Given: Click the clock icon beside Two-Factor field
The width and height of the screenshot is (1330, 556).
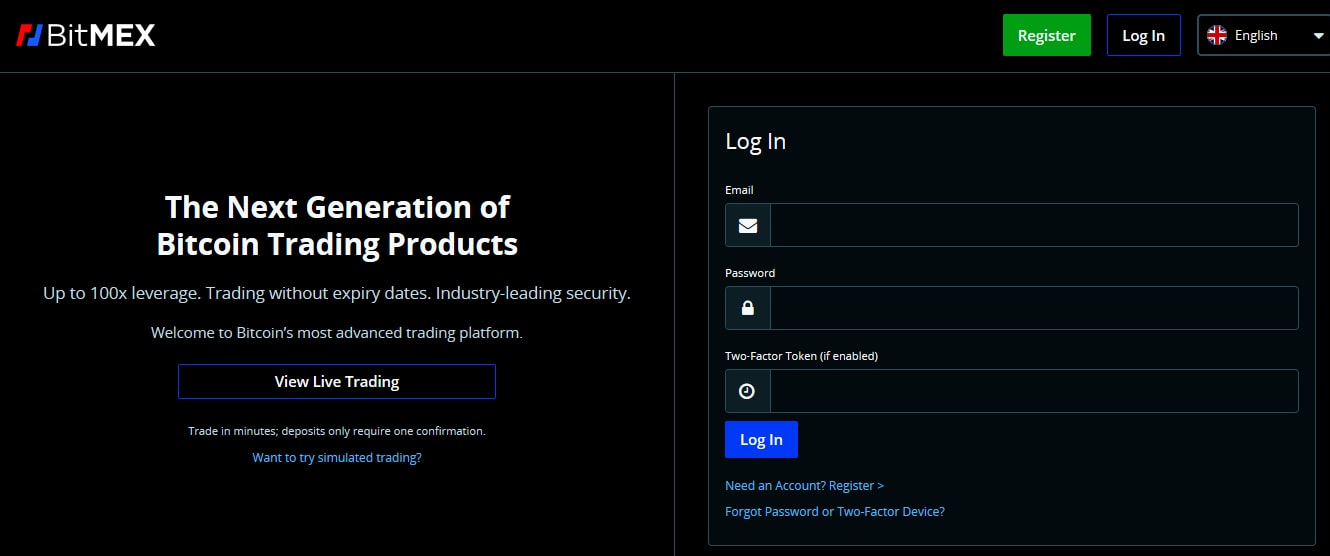Looking at the screenshot, I should pyautogui.click(x=747, y=391).
